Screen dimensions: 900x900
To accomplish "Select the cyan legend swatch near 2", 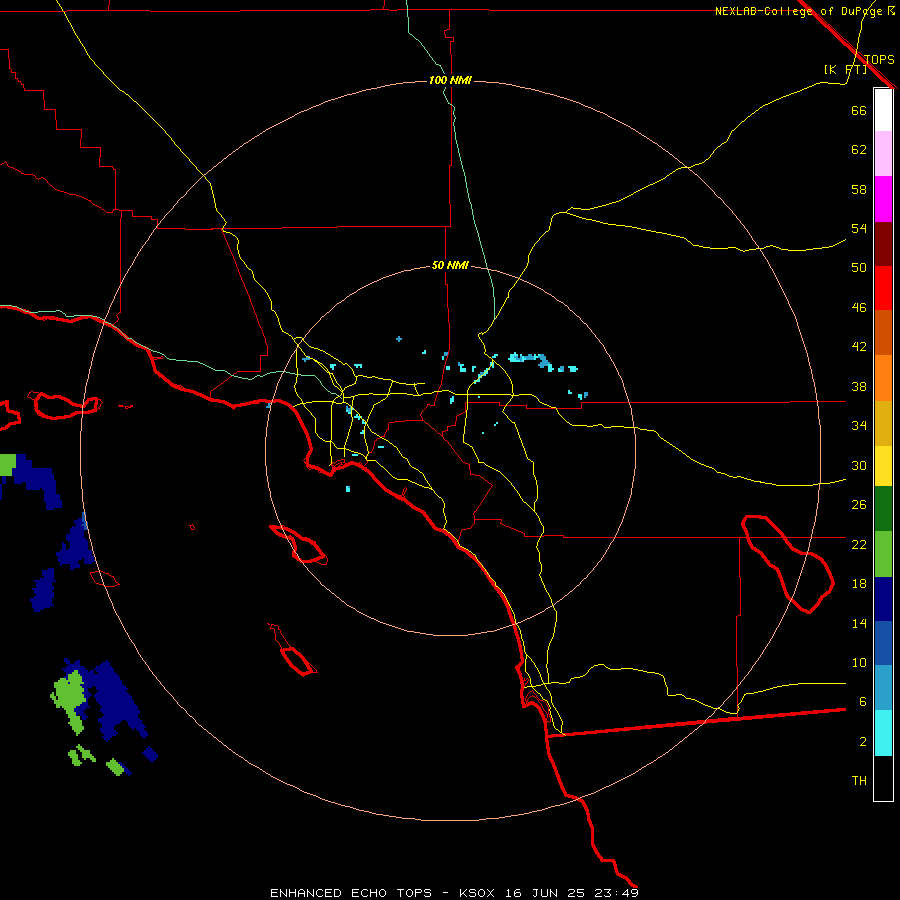I will click(x=883, y=733).
